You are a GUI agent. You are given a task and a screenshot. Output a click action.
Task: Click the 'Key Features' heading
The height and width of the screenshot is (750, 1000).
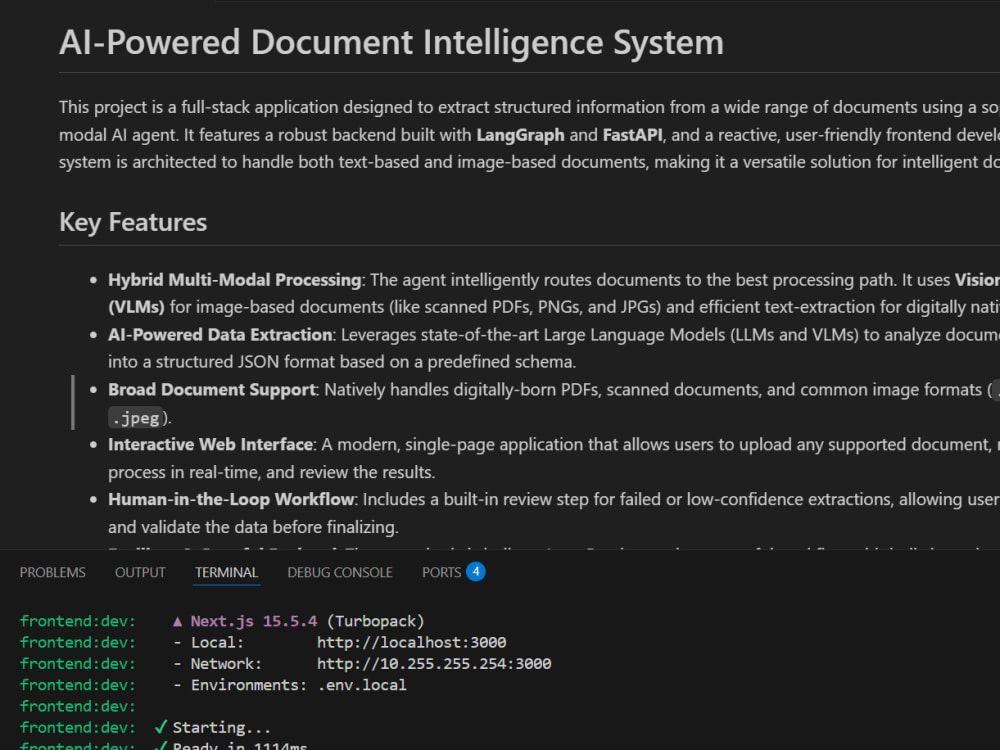[x=133, y=223]
